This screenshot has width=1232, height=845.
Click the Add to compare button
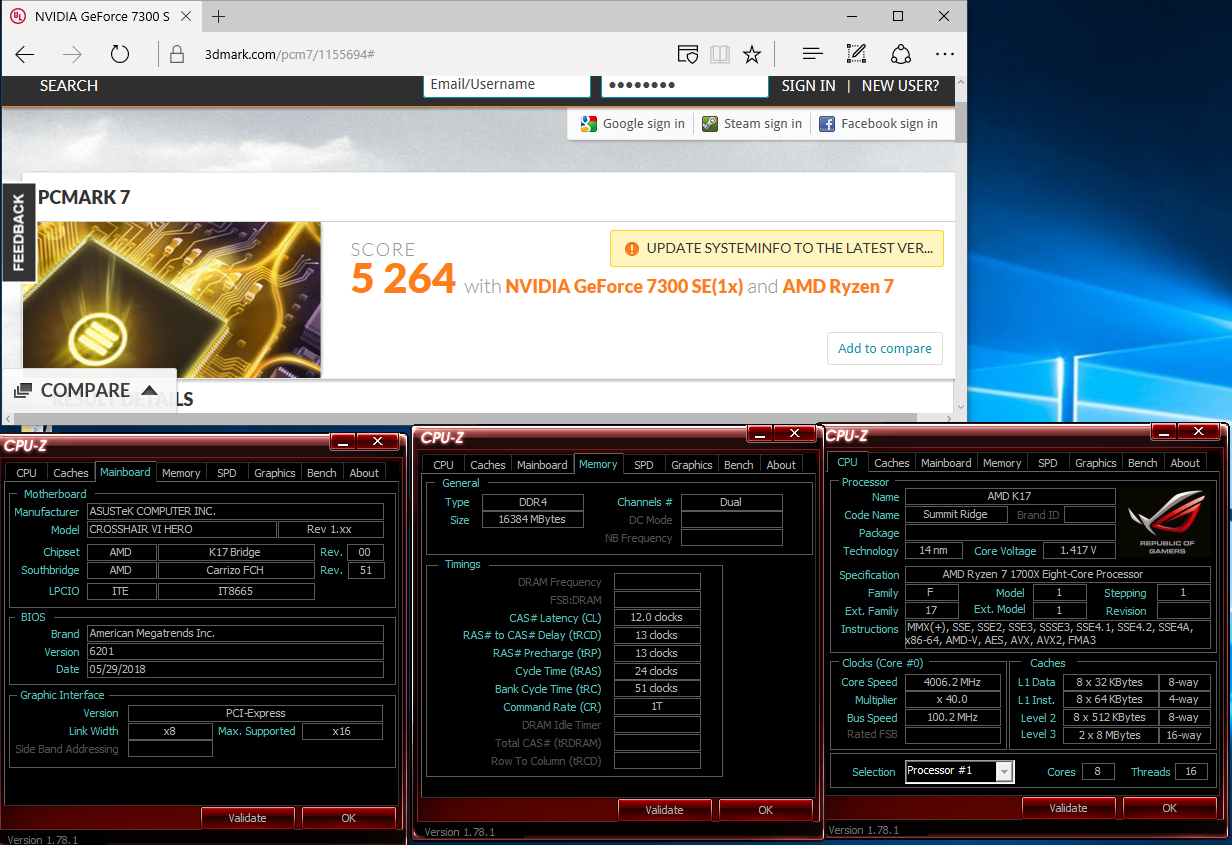[885, 348]
